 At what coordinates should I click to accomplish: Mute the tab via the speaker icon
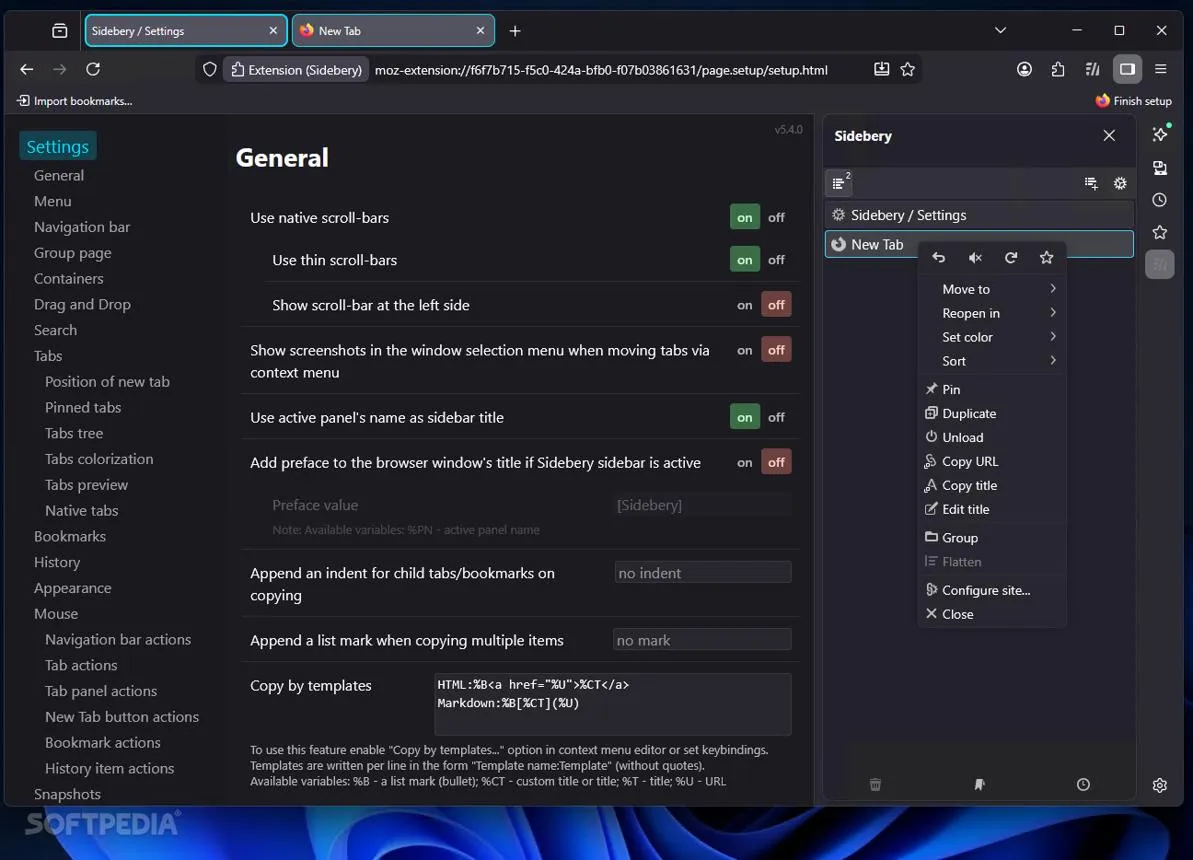(975, 258)
